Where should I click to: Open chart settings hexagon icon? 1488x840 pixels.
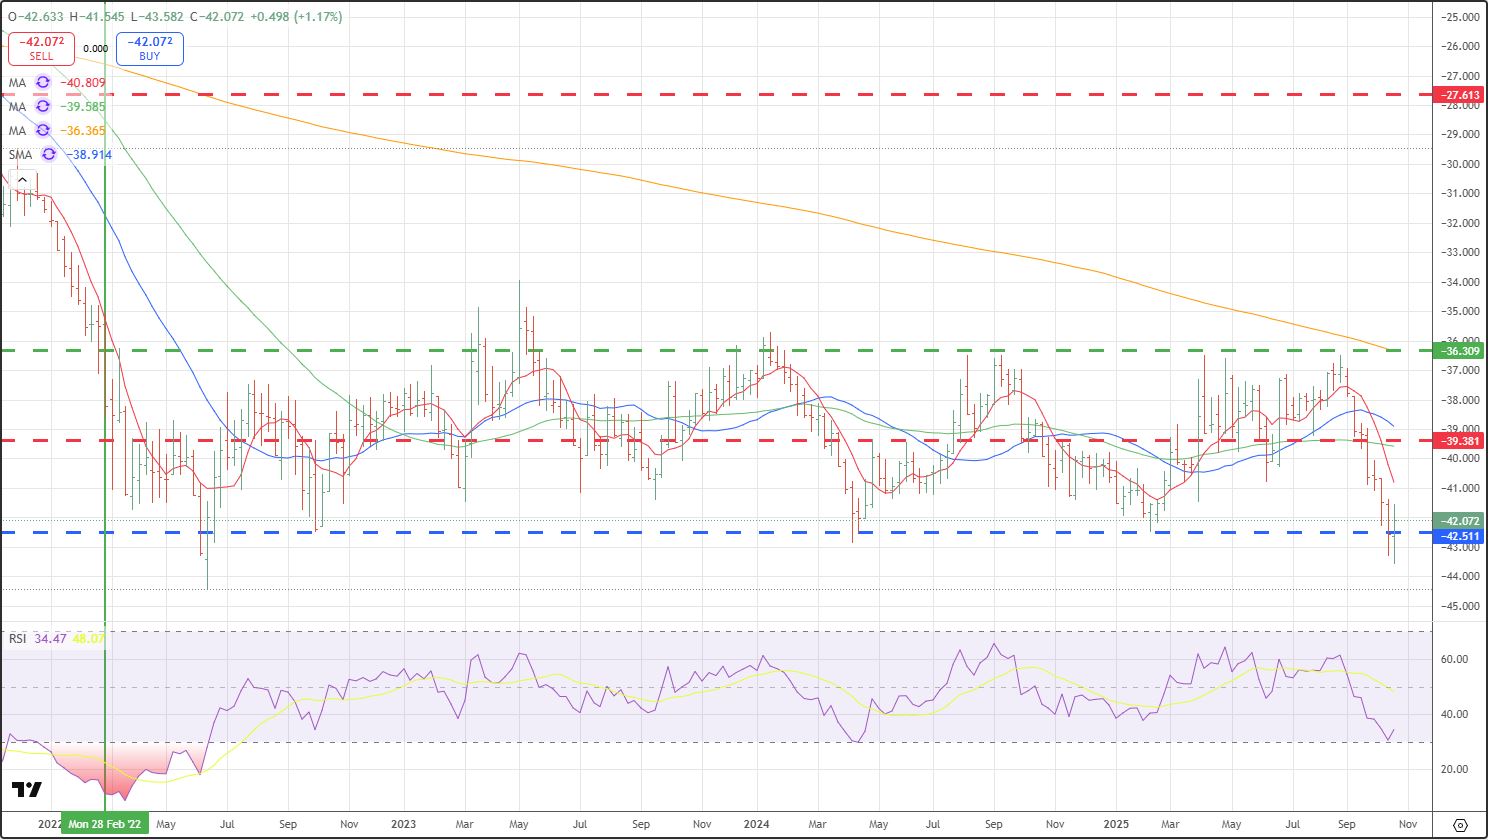[1460, 825]
